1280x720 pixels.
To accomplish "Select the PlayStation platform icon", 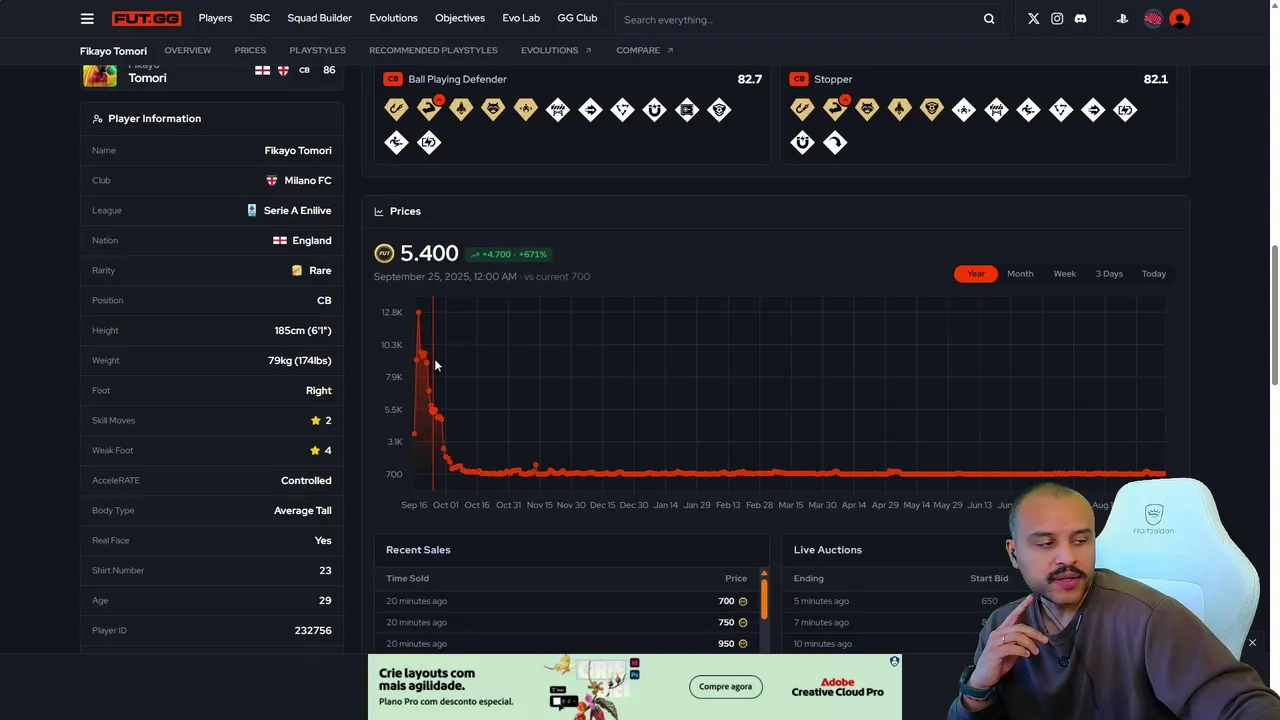I will click(x=1122, y=19).
